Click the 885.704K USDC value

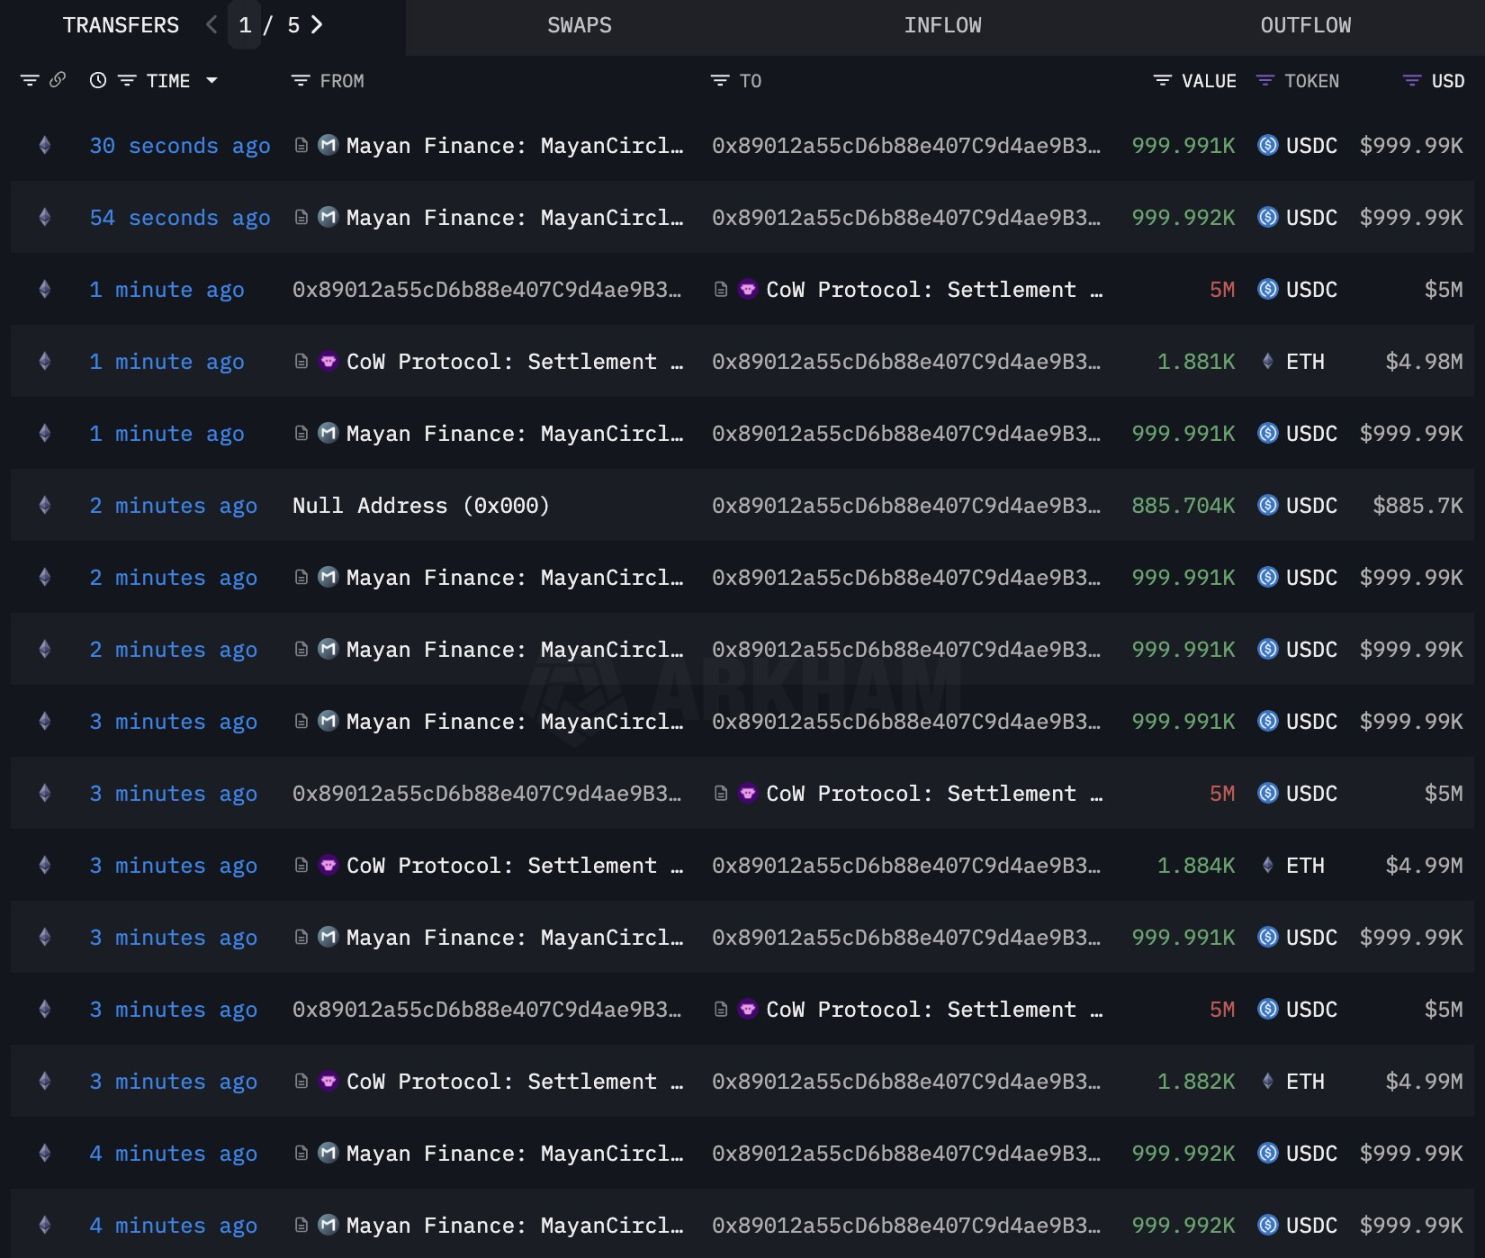point(1183,506)
